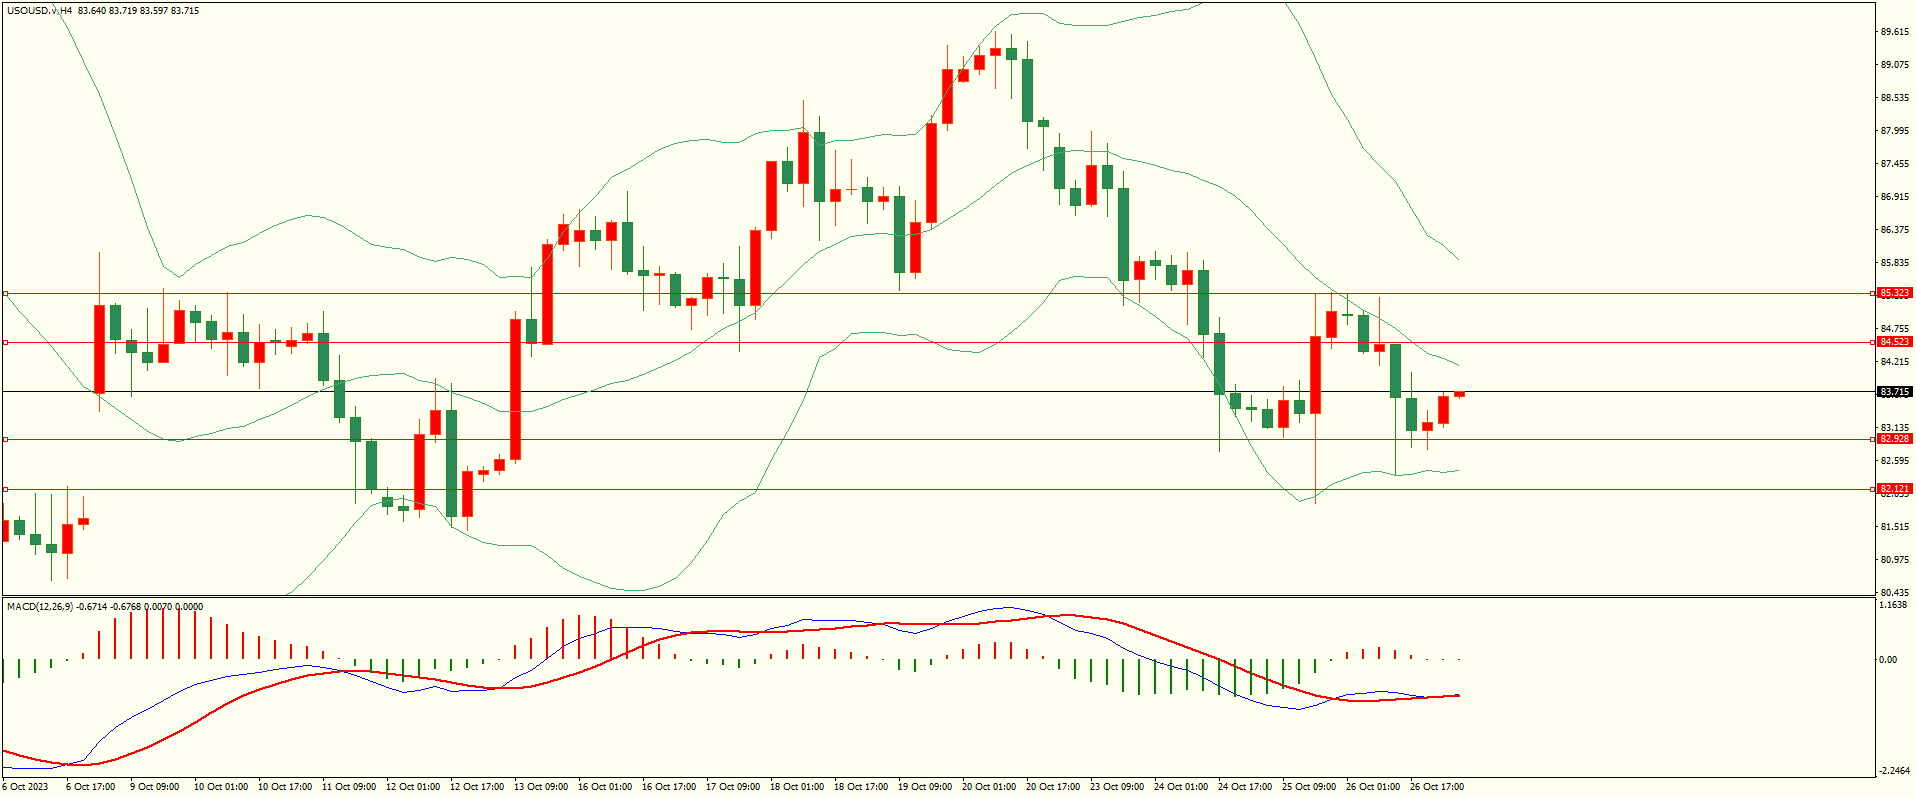Select right handle of the 85.323 line
This screenshot has width=1916, height=798.
1873,294
